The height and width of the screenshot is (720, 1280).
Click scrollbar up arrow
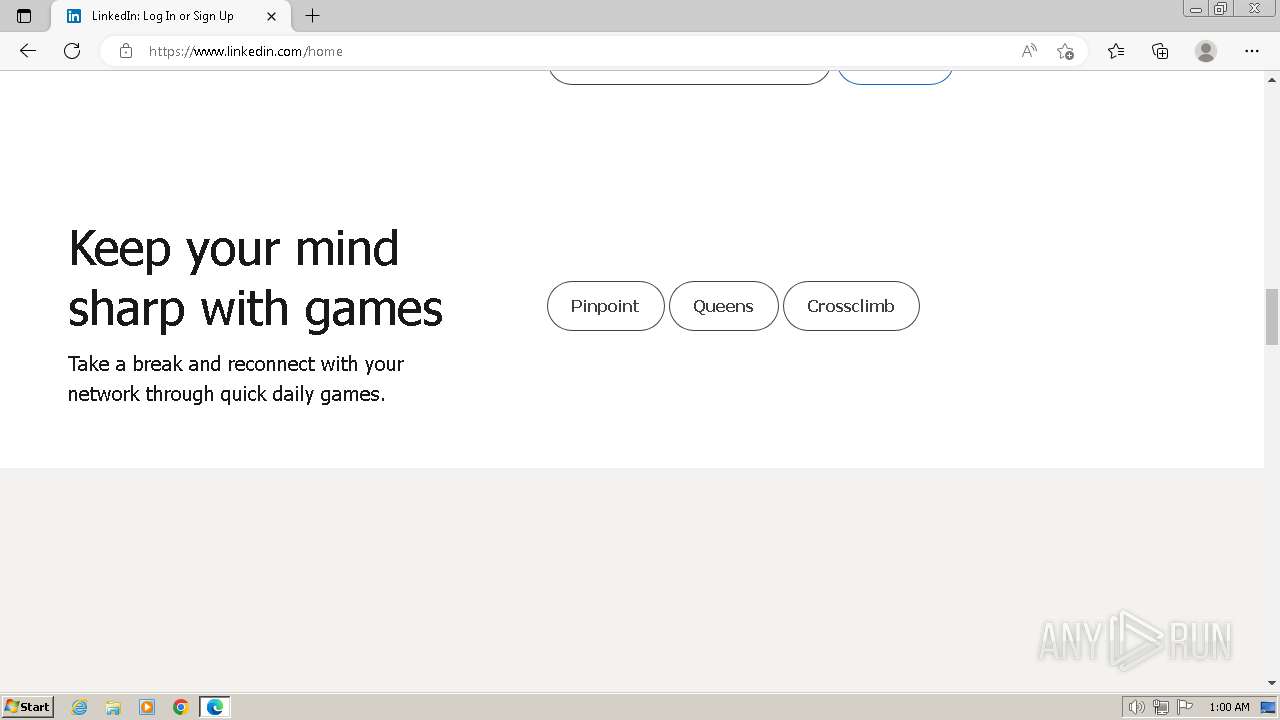pyautogui.click(x=1272, y=78)
